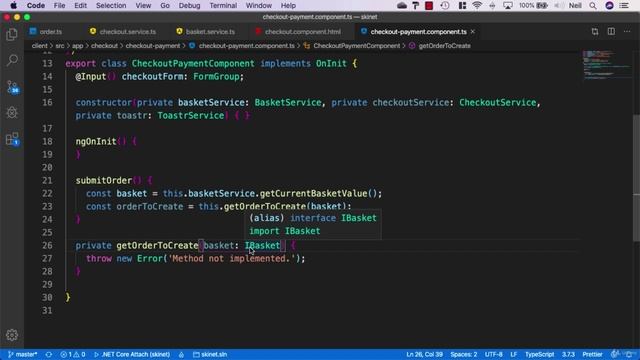Open the editor More Actions menu
640x360 pixels.
coord(627,32)
